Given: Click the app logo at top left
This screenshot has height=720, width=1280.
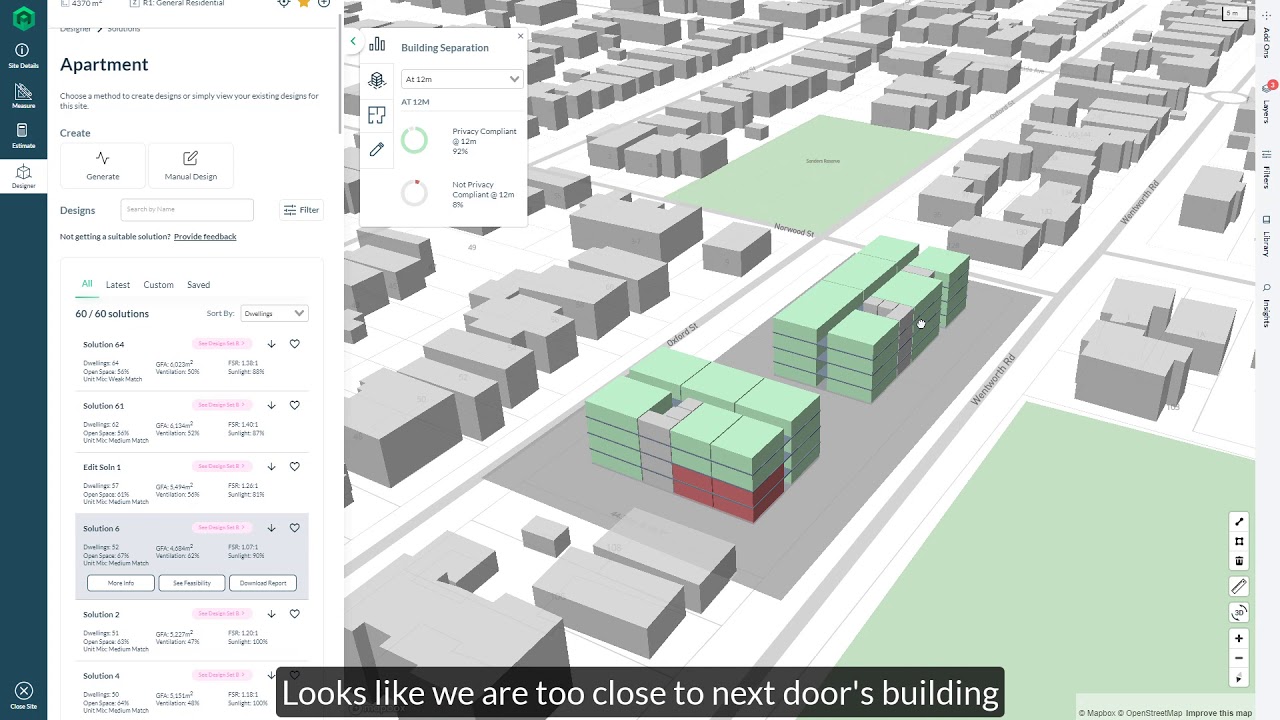Looking at the screenshot, I should pyautogui.click(x=23, y=18).
